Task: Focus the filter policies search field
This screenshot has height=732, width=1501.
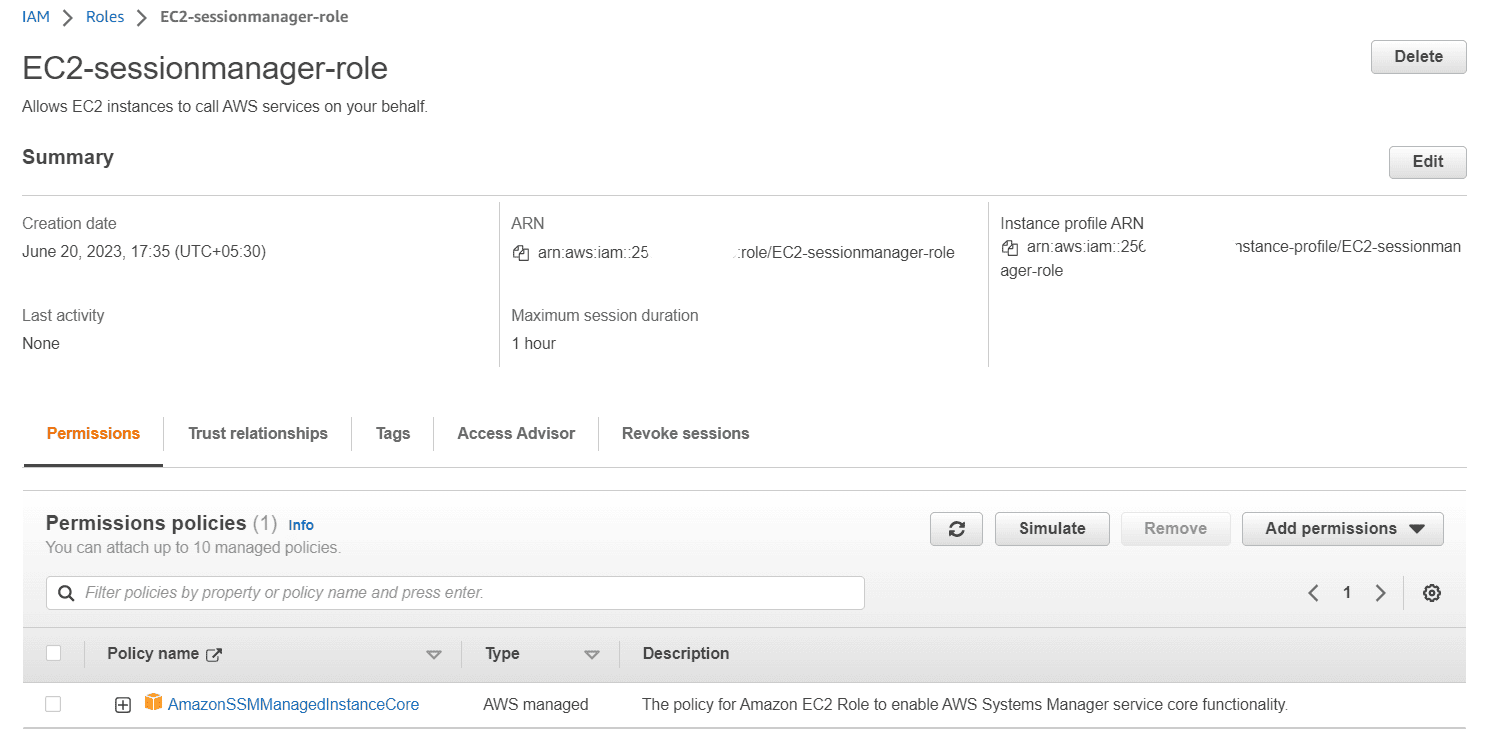Action: point(455,593)
